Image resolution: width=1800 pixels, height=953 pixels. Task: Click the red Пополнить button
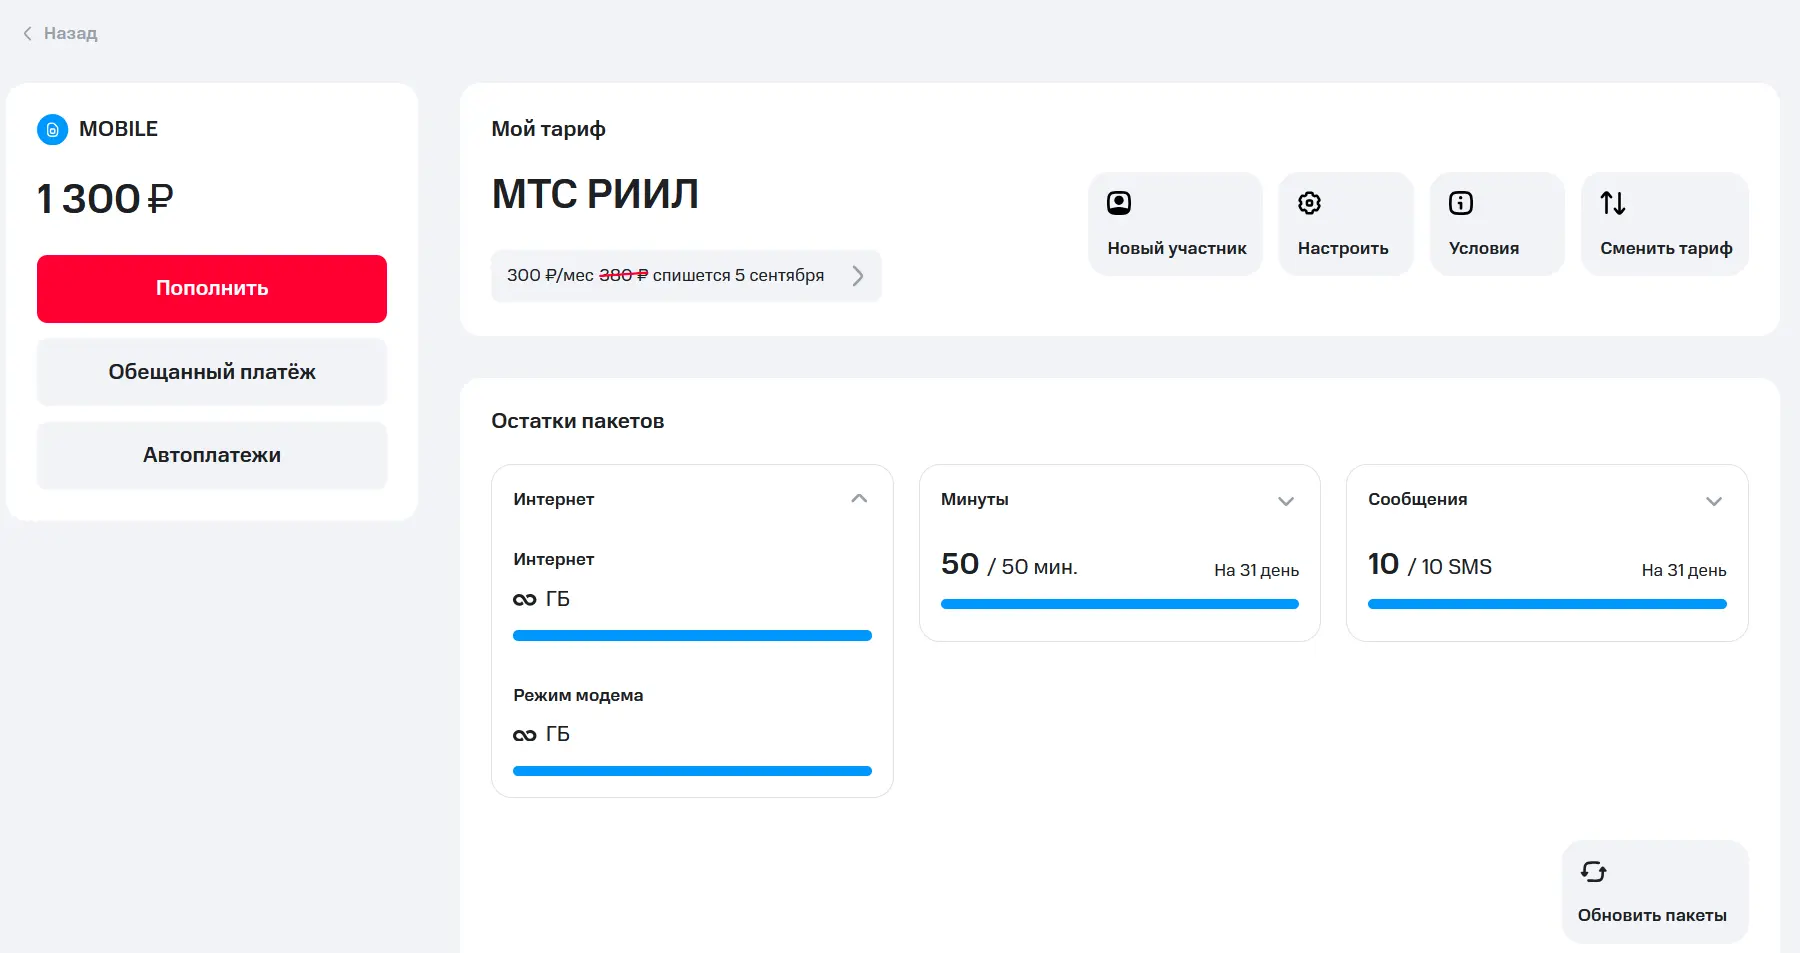coord(212,289)
